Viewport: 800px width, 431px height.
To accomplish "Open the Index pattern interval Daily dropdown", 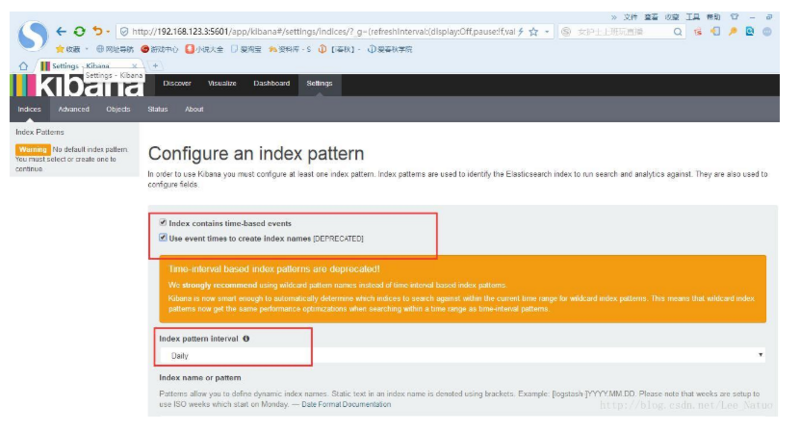I will click(x=462, y=355).
